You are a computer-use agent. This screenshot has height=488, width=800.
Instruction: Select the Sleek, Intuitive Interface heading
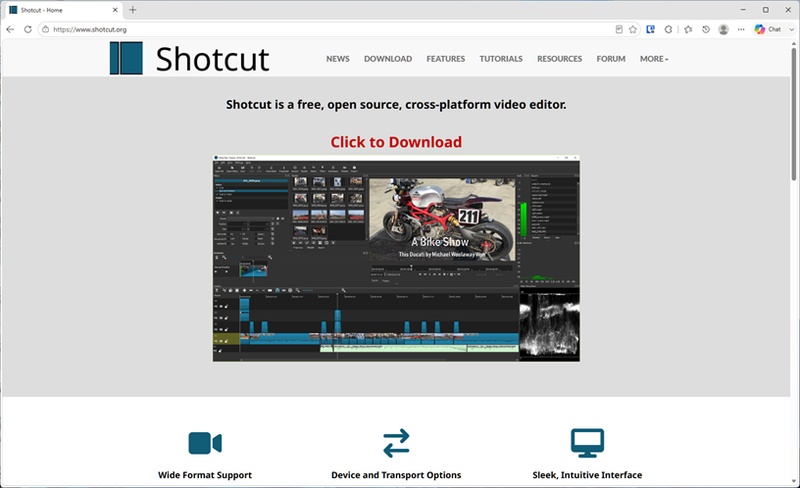587,475
